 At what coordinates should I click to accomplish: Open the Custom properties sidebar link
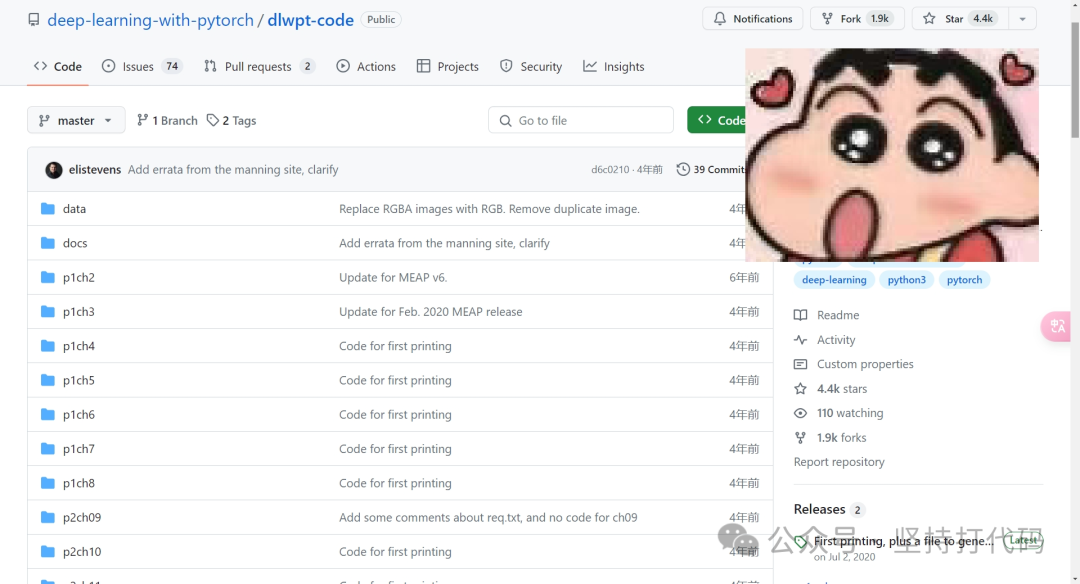(x=854, y=364)
